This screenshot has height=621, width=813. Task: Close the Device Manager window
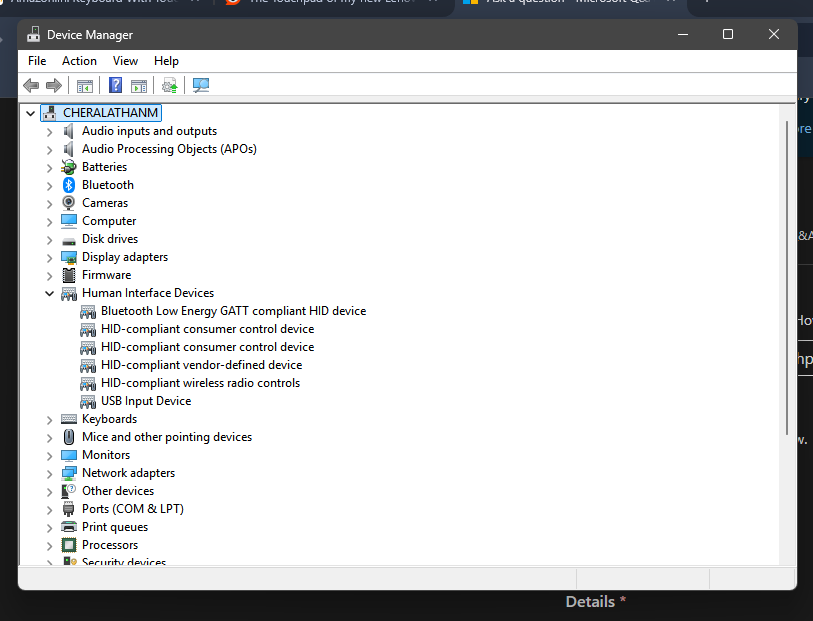tap(774, 34)
